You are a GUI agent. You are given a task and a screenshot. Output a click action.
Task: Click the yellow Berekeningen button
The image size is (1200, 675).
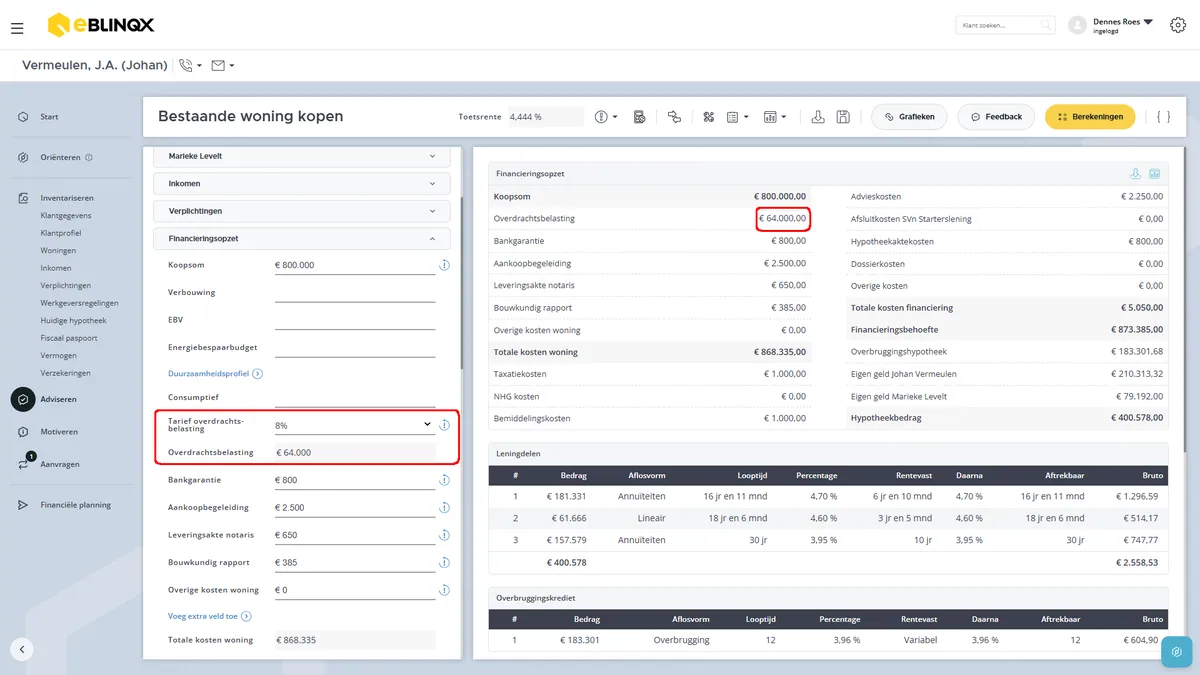[1090, 117]
